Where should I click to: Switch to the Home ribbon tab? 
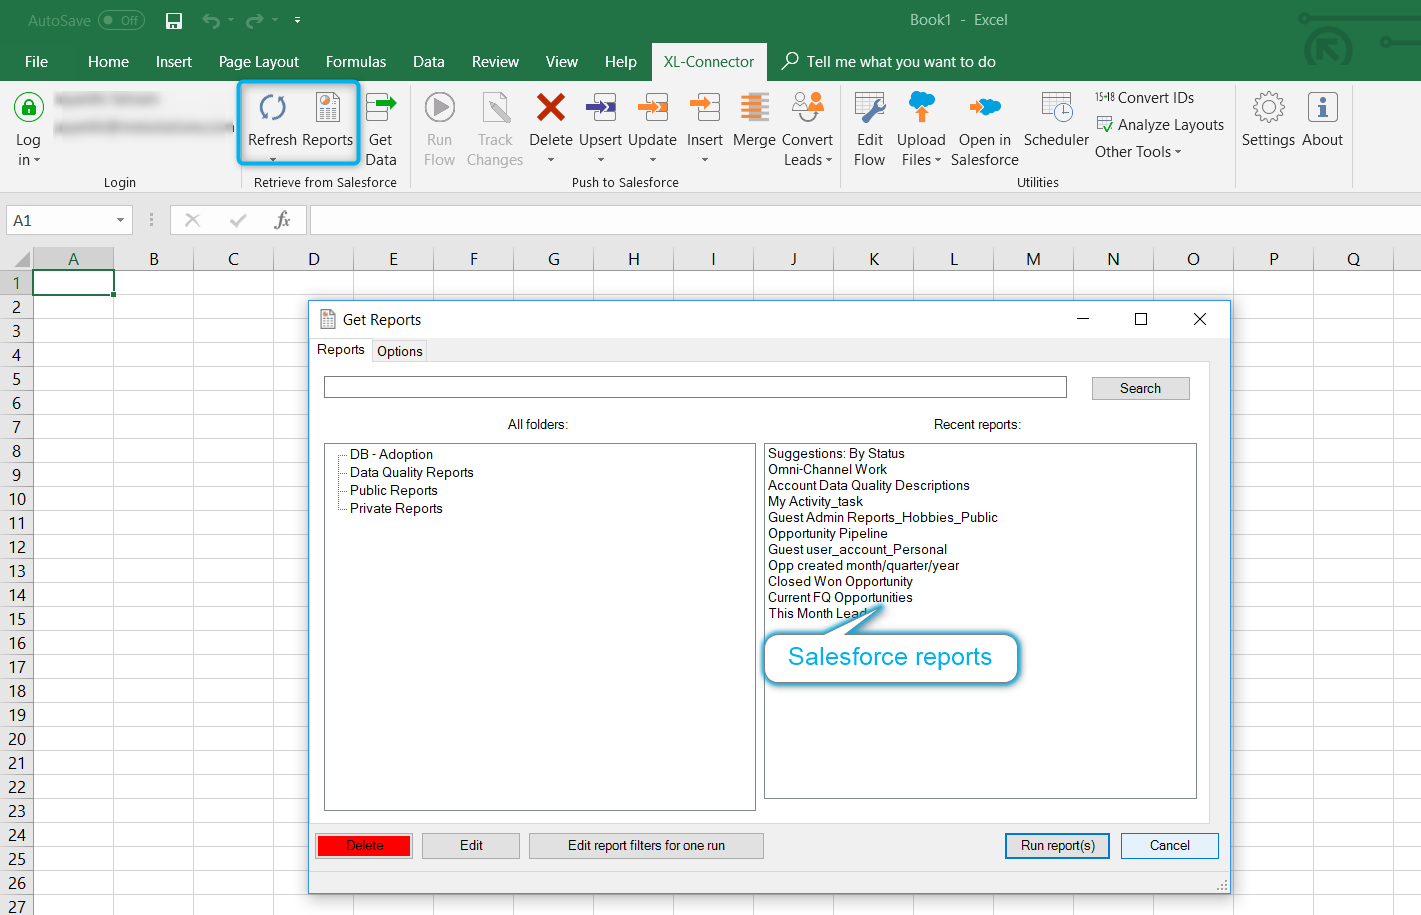(108, 62)
